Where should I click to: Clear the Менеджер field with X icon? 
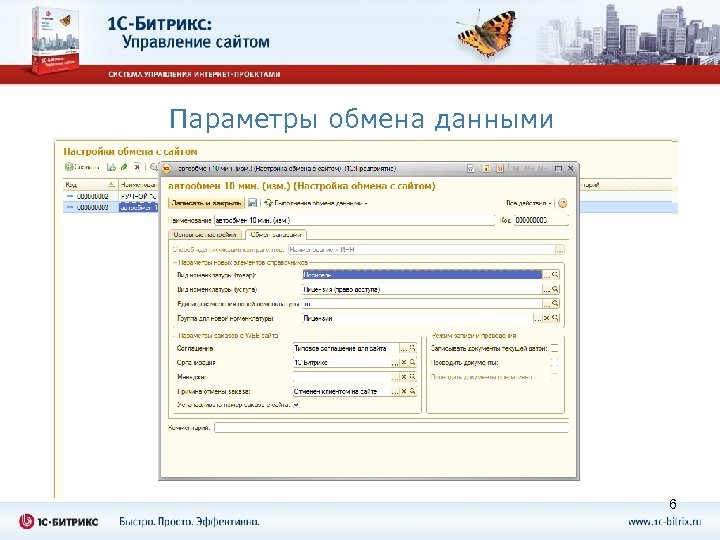pyautogui.click(x=404, y=377)
